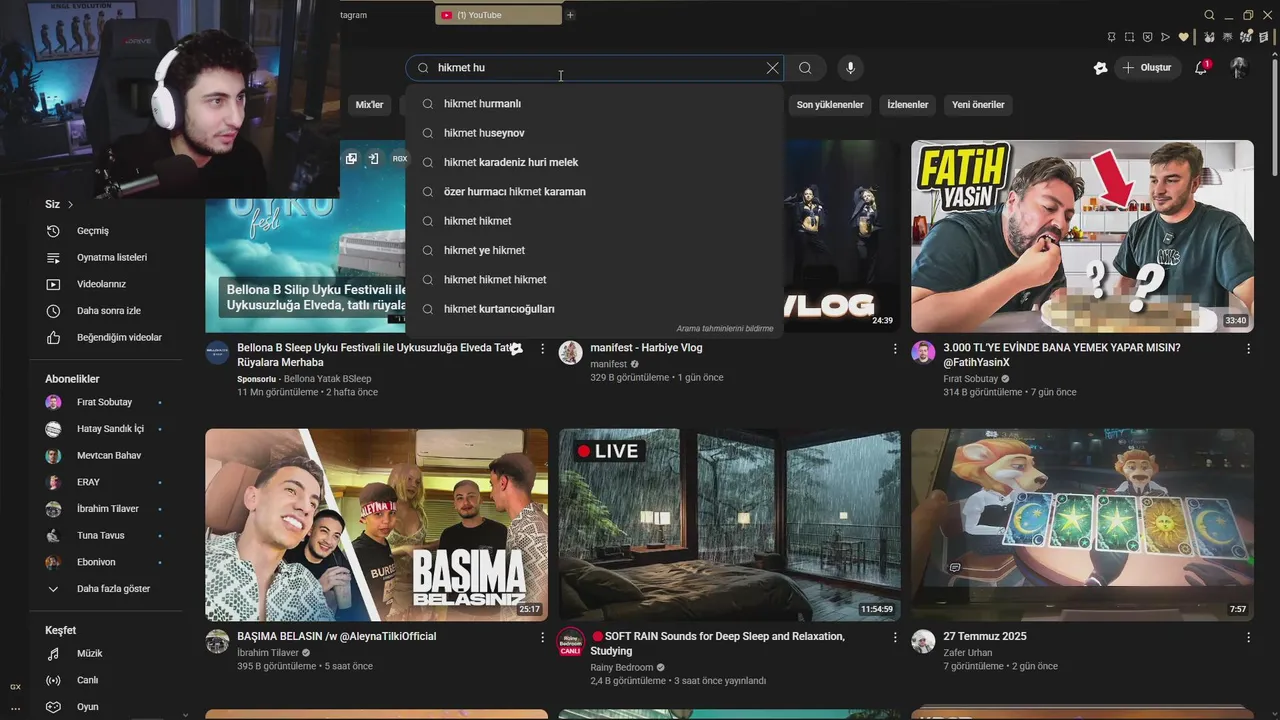Choose suggestion özer hurmacı hikmet karaman
The height and width of the screenshot is (720, 1280).
594,191
